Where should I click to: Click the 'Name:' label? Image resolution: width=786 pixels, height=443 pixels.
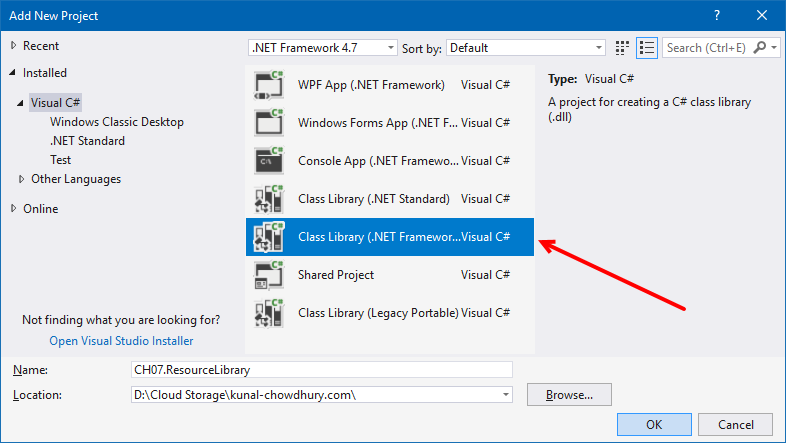[31, 370]
